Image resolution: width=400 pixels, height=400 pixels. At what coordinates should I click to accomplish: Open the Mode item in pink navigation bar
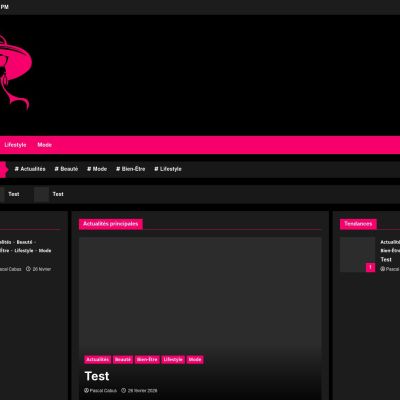[x=44, y=145]
